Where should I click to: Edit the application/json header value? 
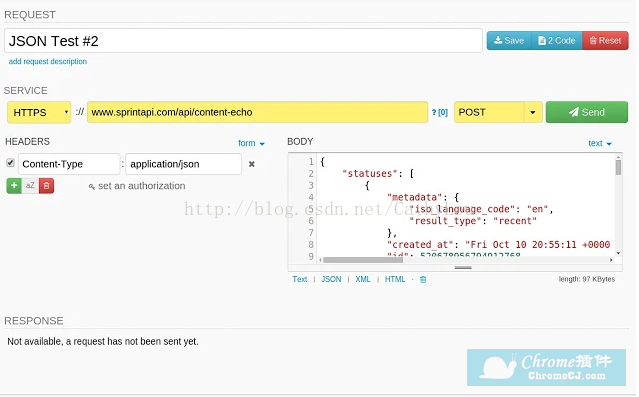coord(183,164)
